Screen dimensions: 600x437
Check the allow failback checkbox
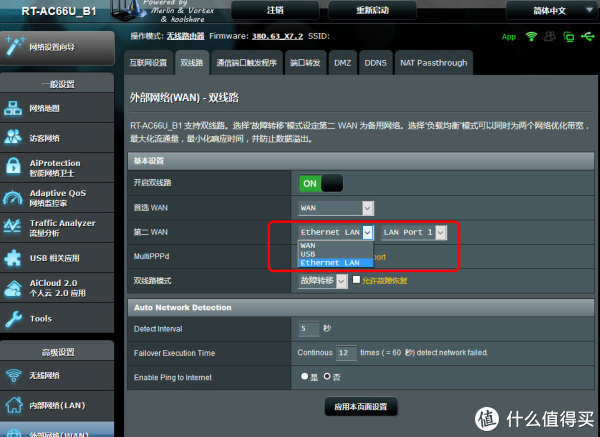356,280
